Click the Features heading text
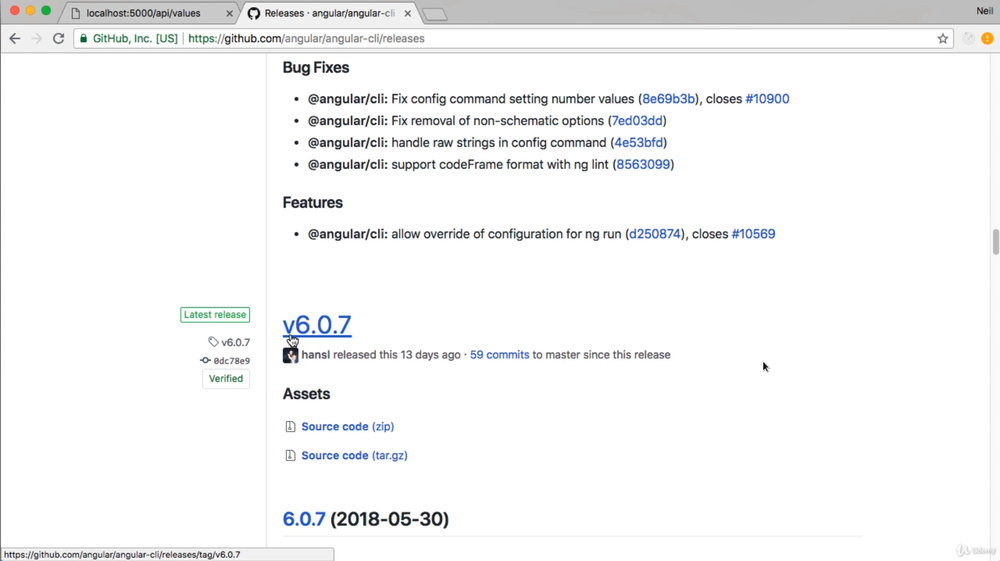The height and width of the screenshot is (561, 1000). [312, 203]
